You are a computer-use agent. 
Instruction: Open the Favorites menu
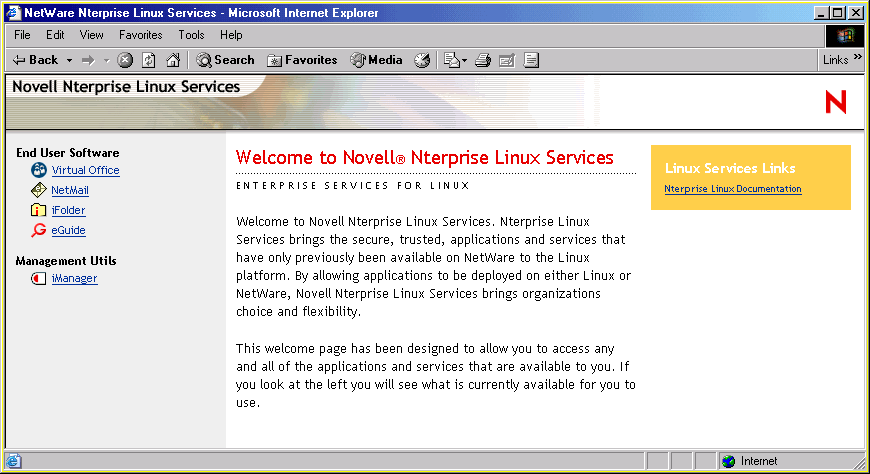(x=140, y=35)
